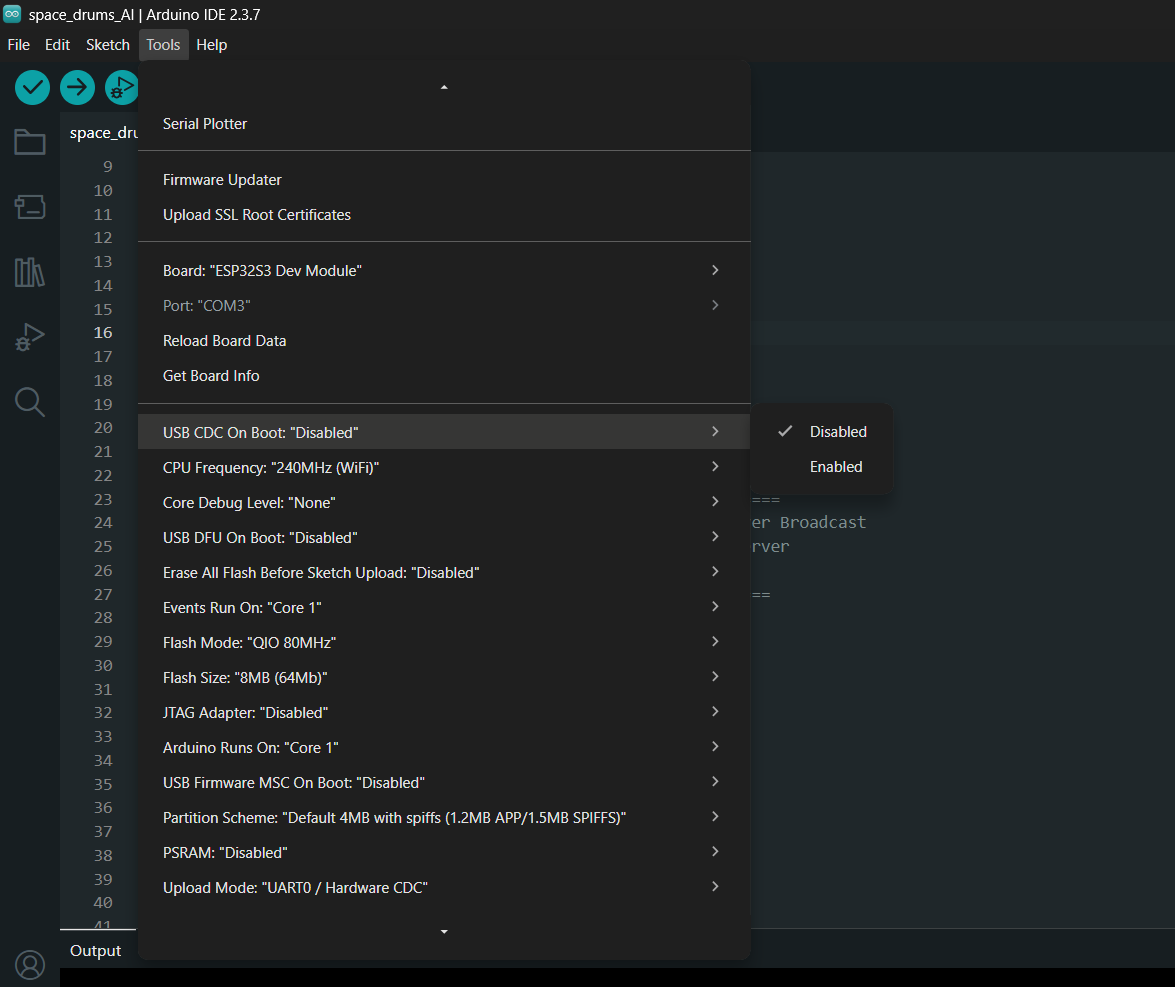This screenshot has width=1175, height=987.
Task: Expand Core Debug Level submenu
Action: [x=444, y=503]
